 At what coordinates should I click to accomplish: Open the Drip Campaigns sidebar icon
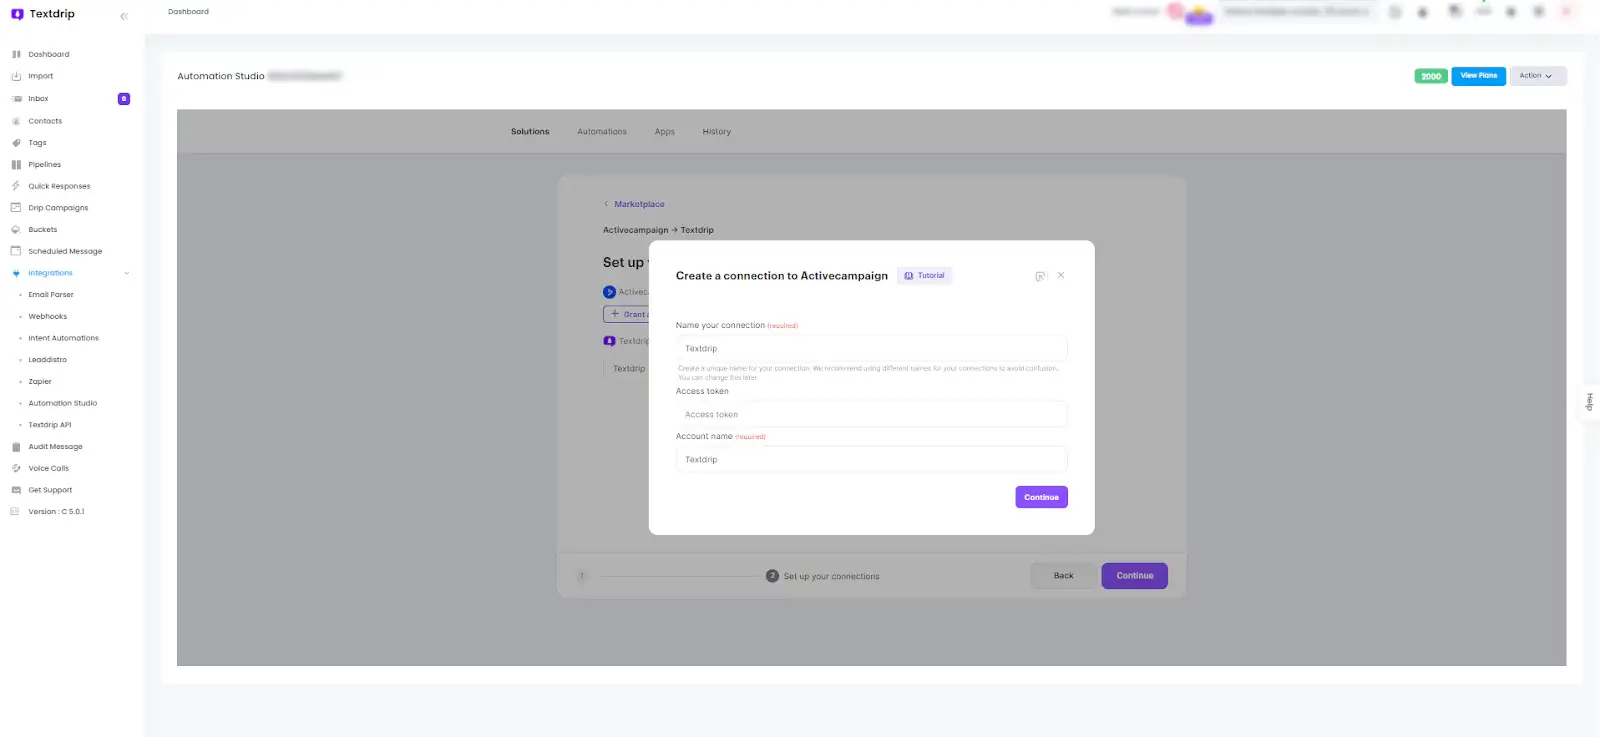pos(16,208)
